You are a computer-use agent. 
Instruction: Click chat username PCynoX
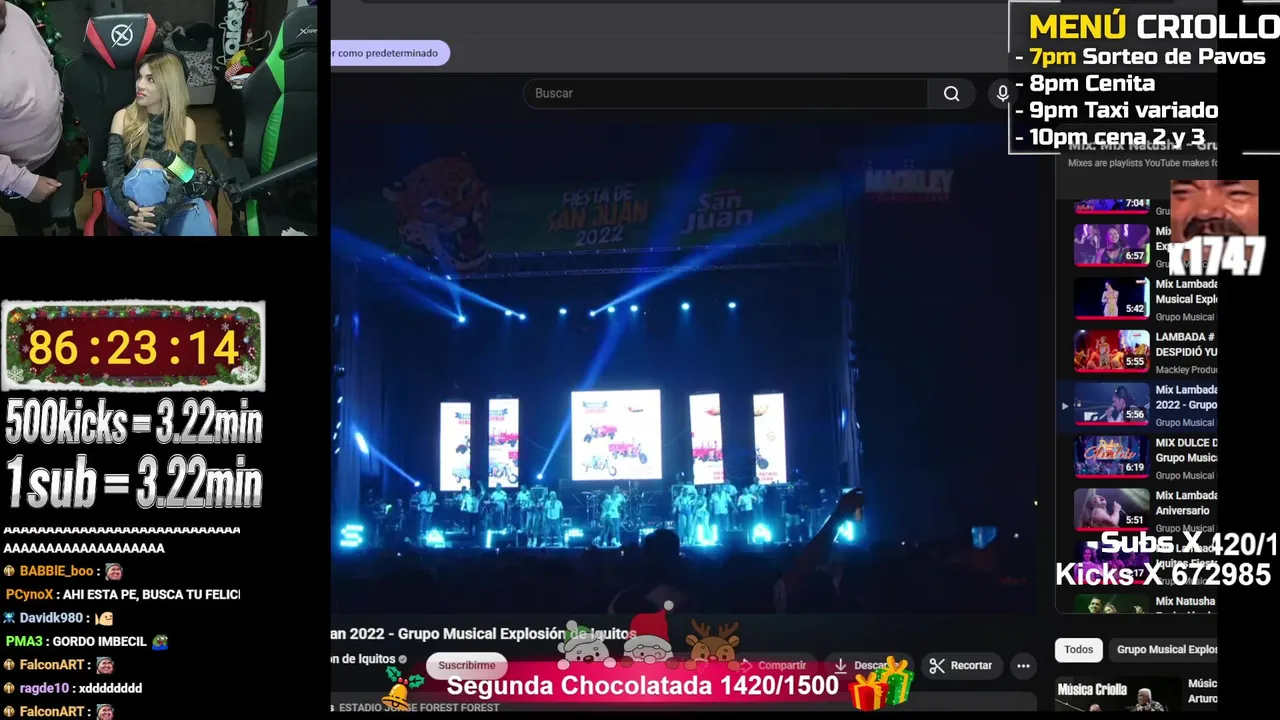click(x=30, y=594)
